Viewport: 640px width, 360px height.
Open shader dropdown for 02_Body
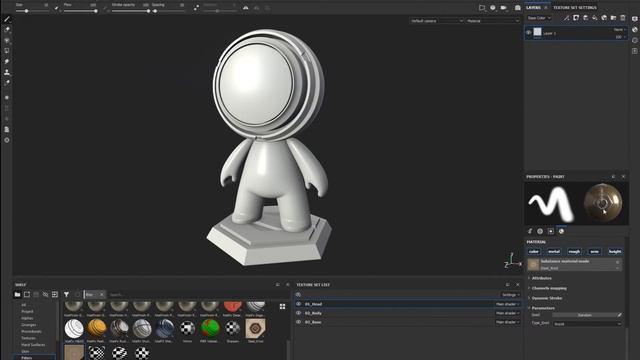click(507, 313)
